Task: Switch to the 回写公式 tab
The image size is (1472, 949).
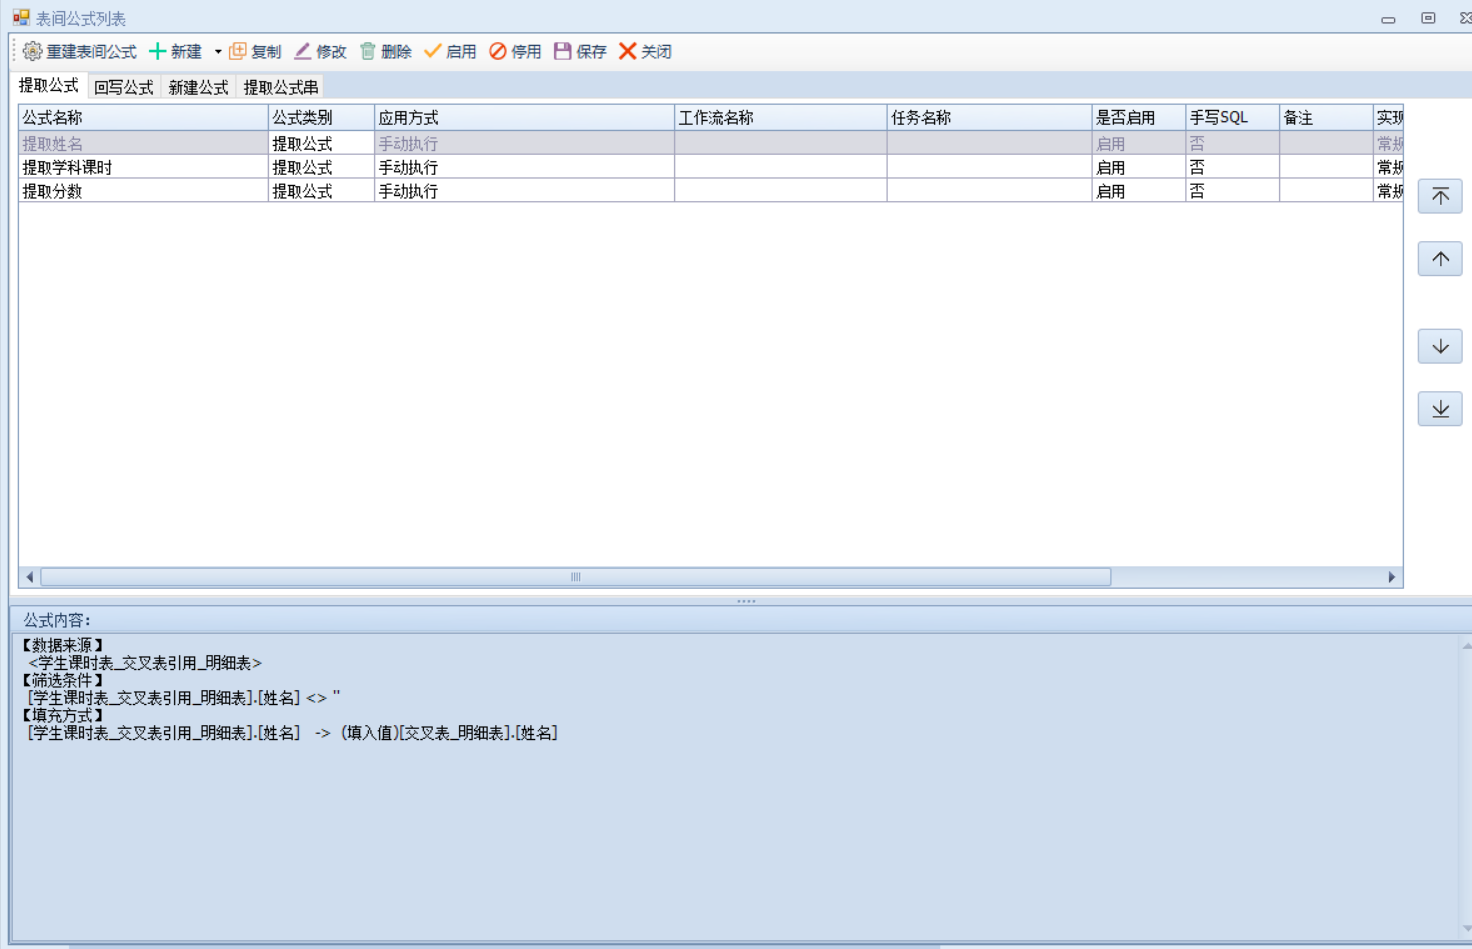Action: pyautogui.click(x=124, y=88)
